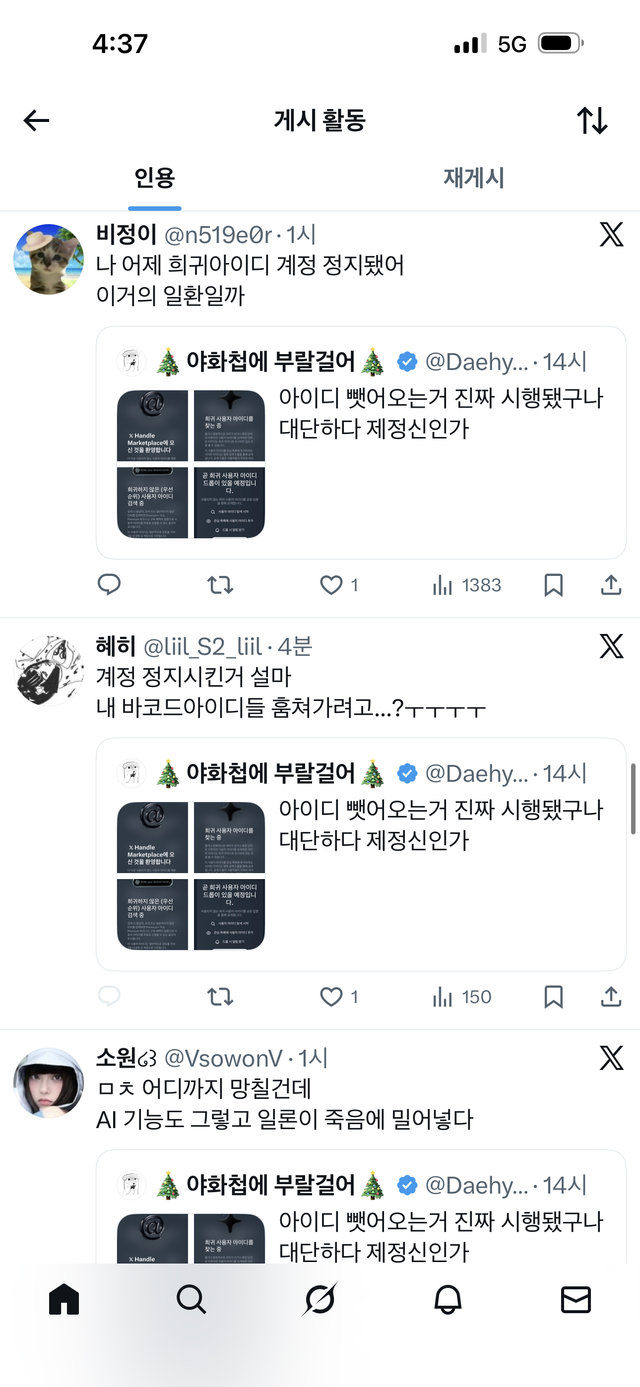Reply to 비정이's quote post
The width and height of the screenshot is (640, 1387).
tap(109, 585)
